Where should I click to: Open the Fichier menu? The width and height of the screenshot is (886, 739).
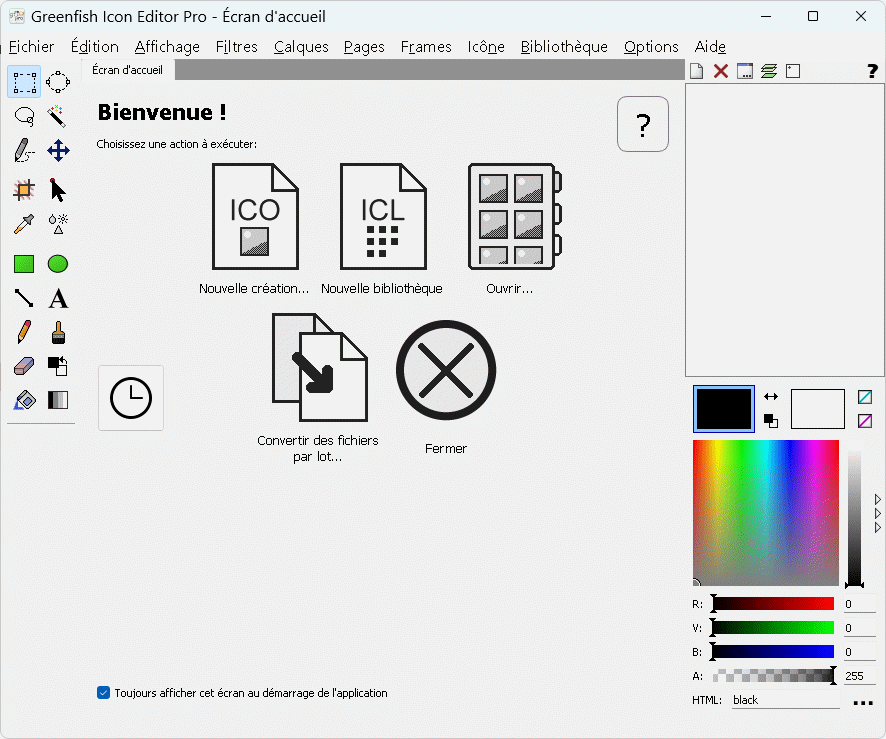click(x=32, y=46)
